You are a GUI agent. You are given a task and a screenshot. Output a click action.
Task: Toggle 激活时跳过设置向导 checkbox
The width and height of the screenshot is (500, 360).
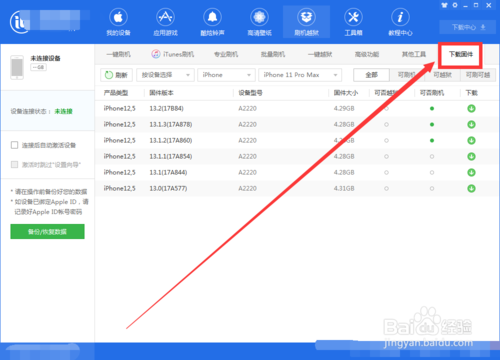click(14, 165)
